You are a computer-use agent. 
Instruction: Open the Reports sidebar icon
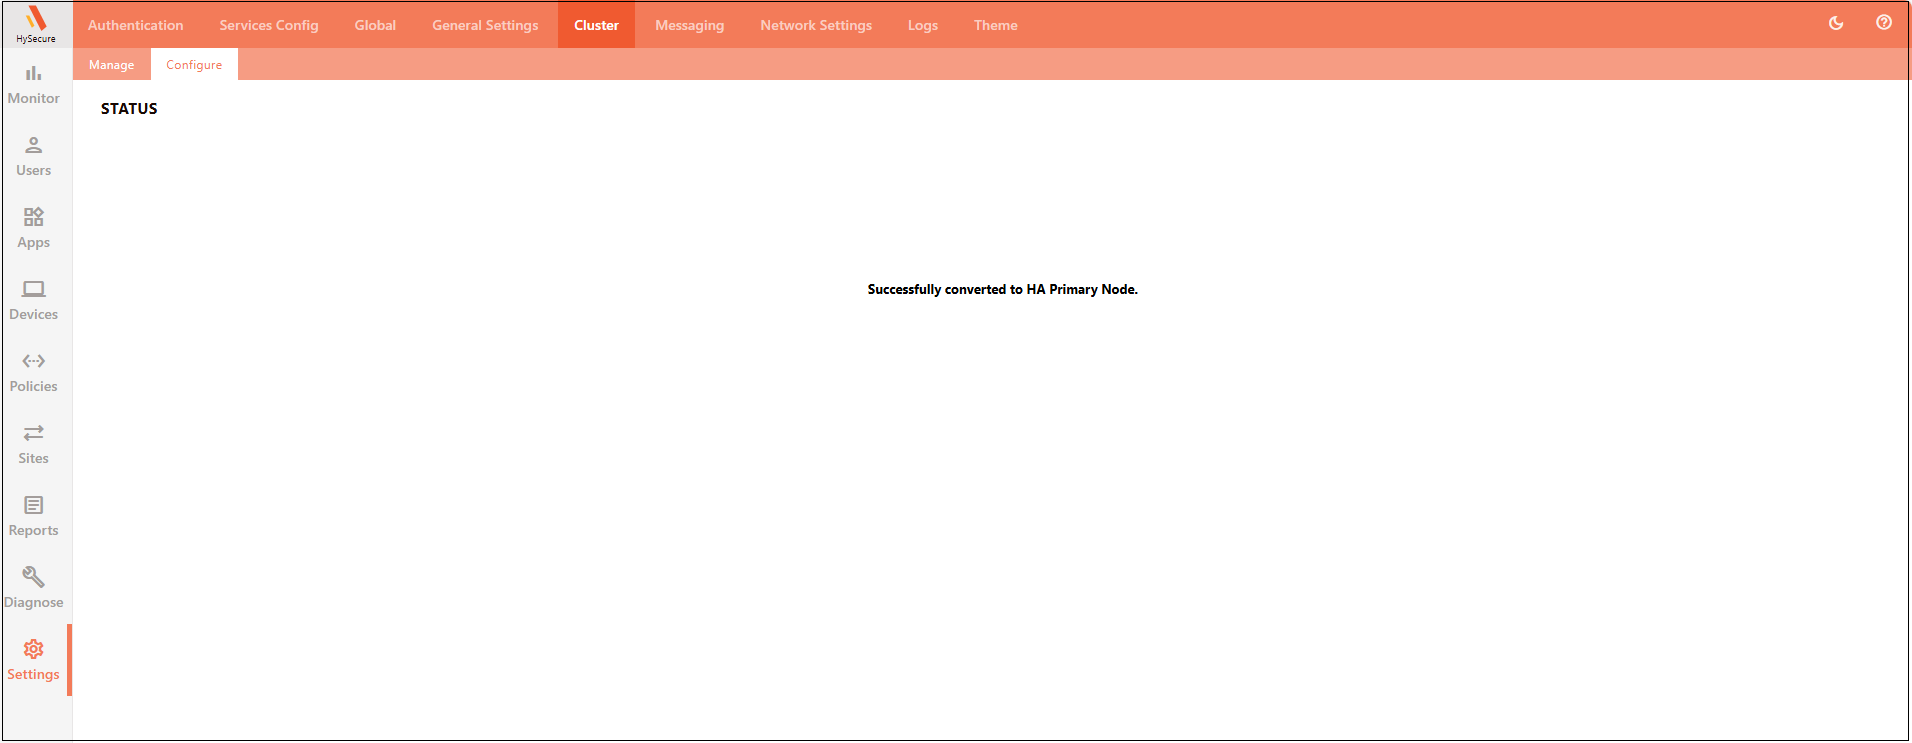pyautogui.click(x=33, y=505)
